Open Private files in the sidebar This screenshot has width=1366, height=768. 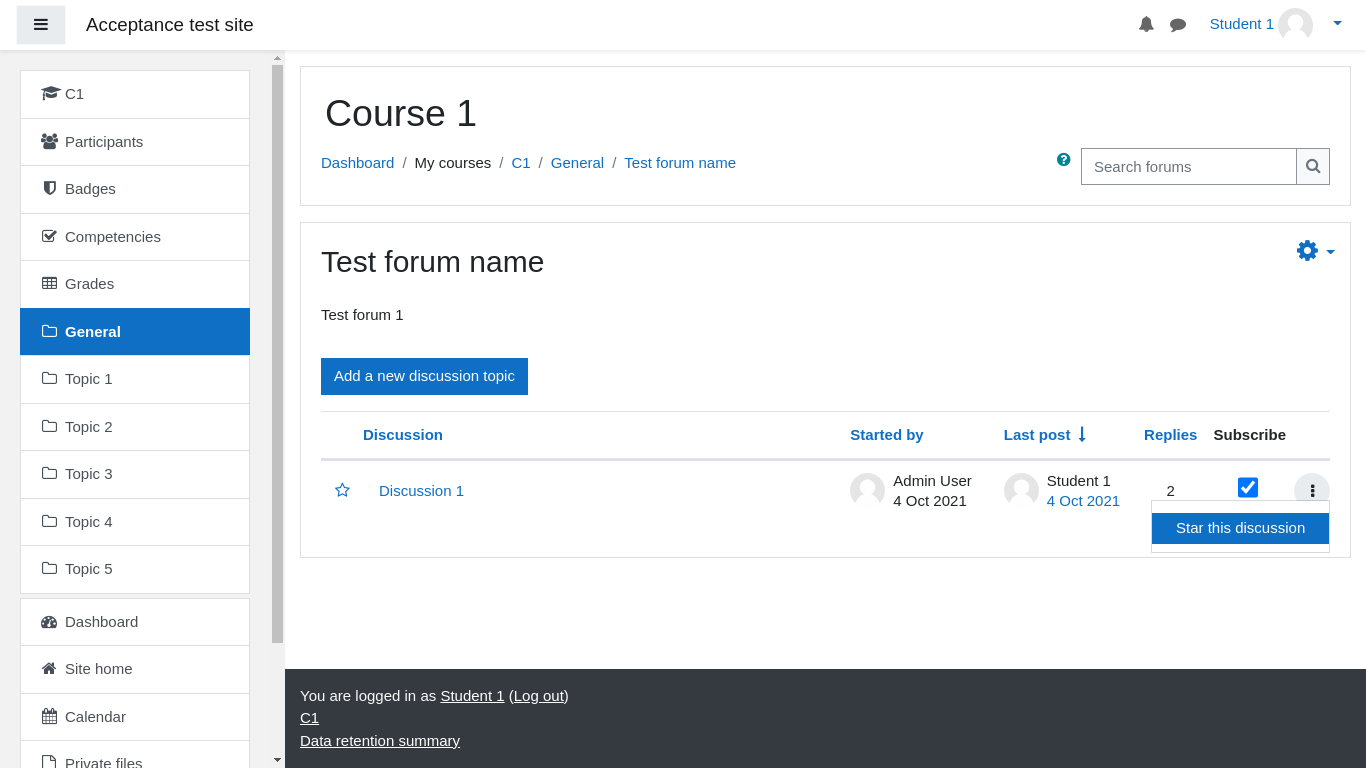click(x=135, y=755)
